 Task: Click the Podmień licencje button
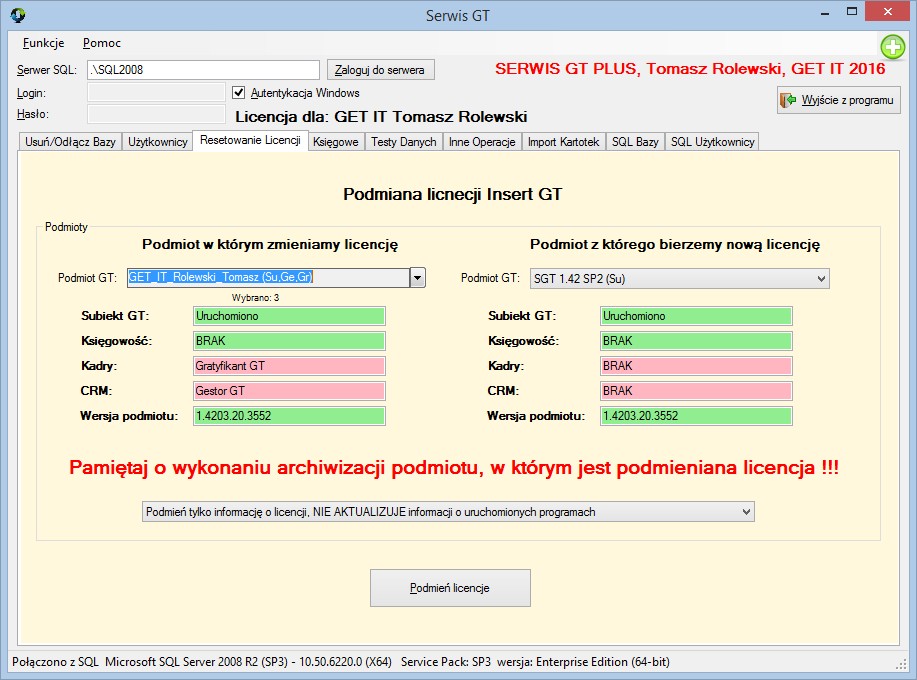click(450, 588)
